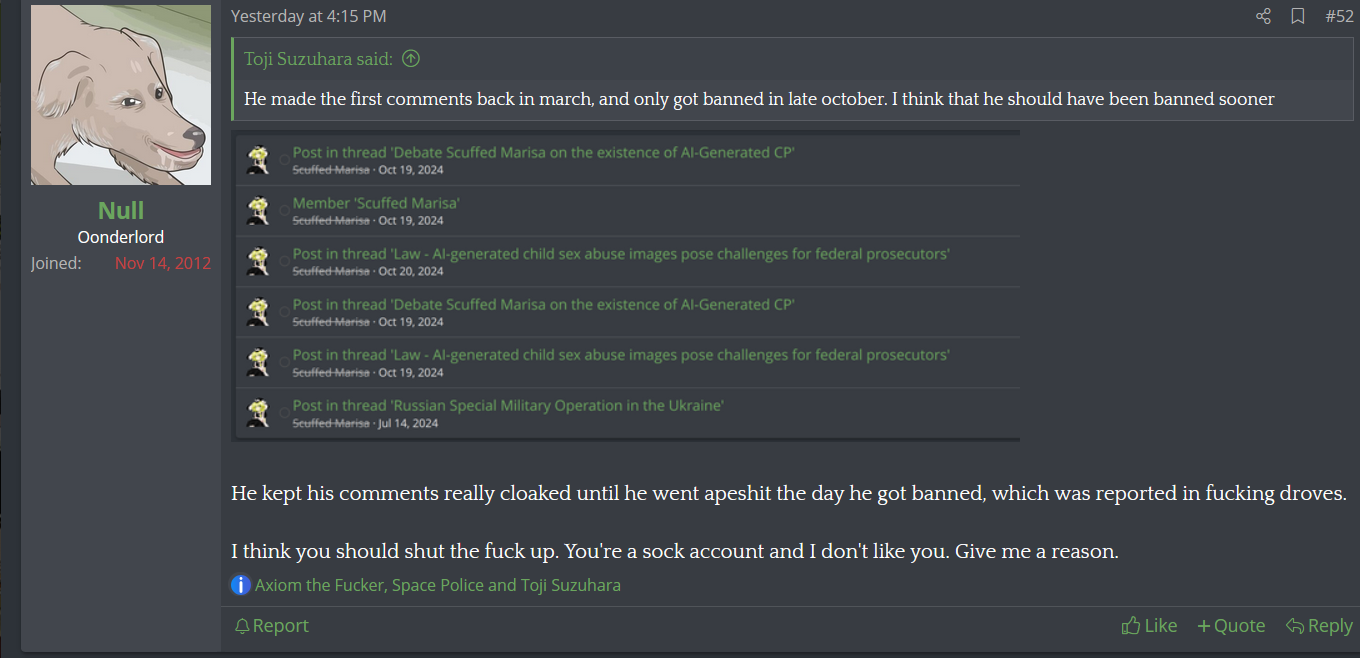Viewport: 1360px width, 658px height.
Task: Click the plus Quote icon
Action: (1203, 626)
